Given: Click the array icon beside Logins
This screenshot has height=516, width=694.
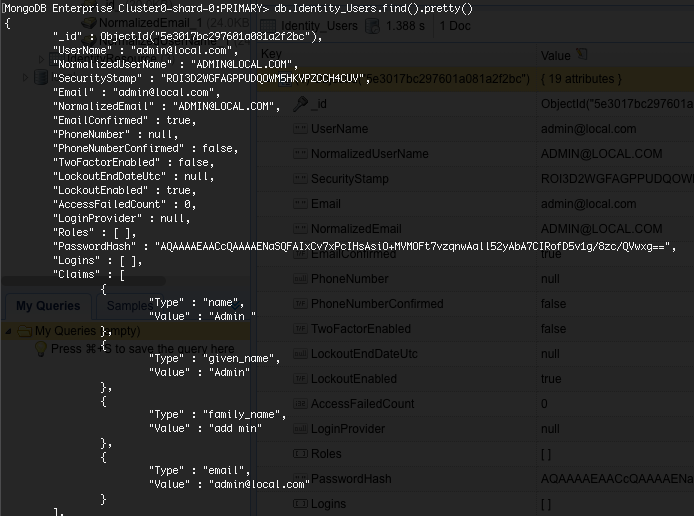Looking at the screenshot, I should click(x=300, y=504).
